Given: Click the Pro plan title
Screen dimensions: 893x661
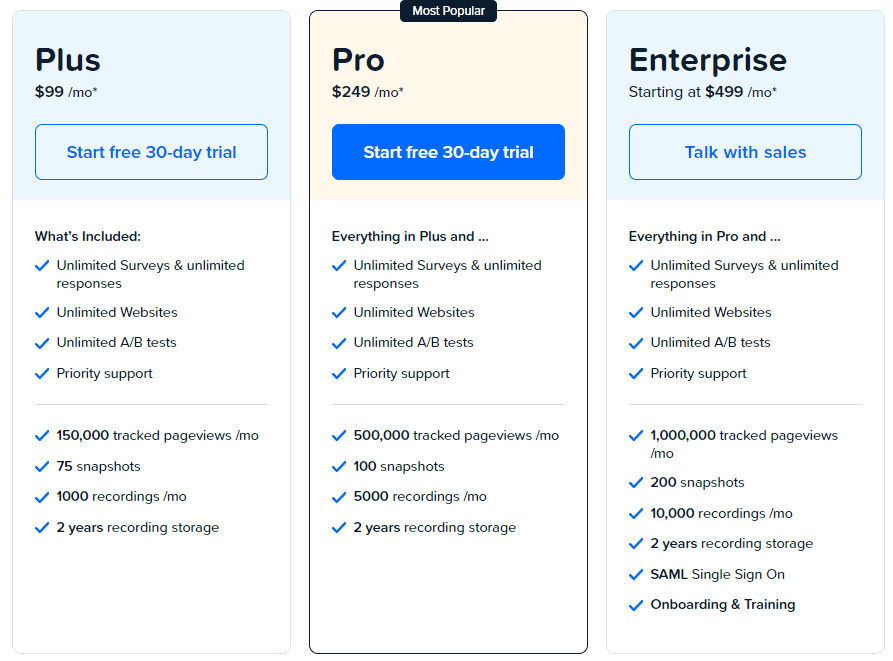Looking at the screenshot, I should point(358,60).
